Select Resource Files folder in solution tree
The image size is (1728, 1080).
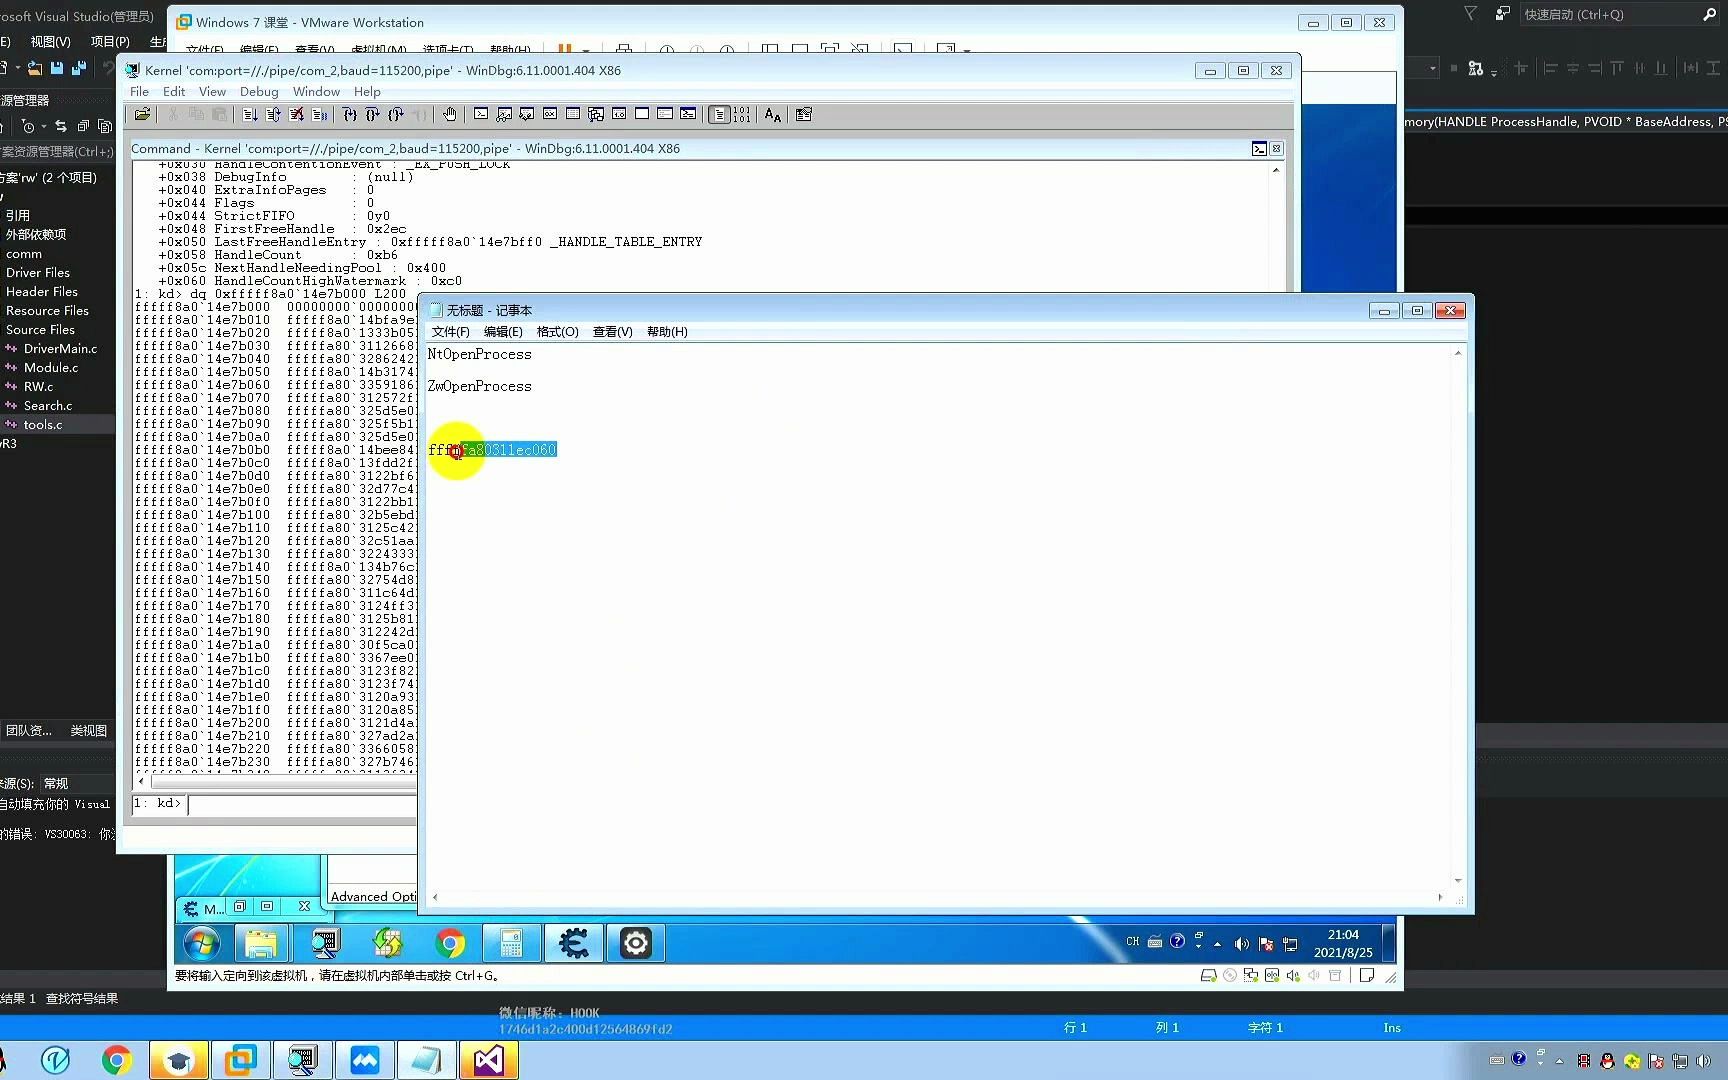coord(47,311)
